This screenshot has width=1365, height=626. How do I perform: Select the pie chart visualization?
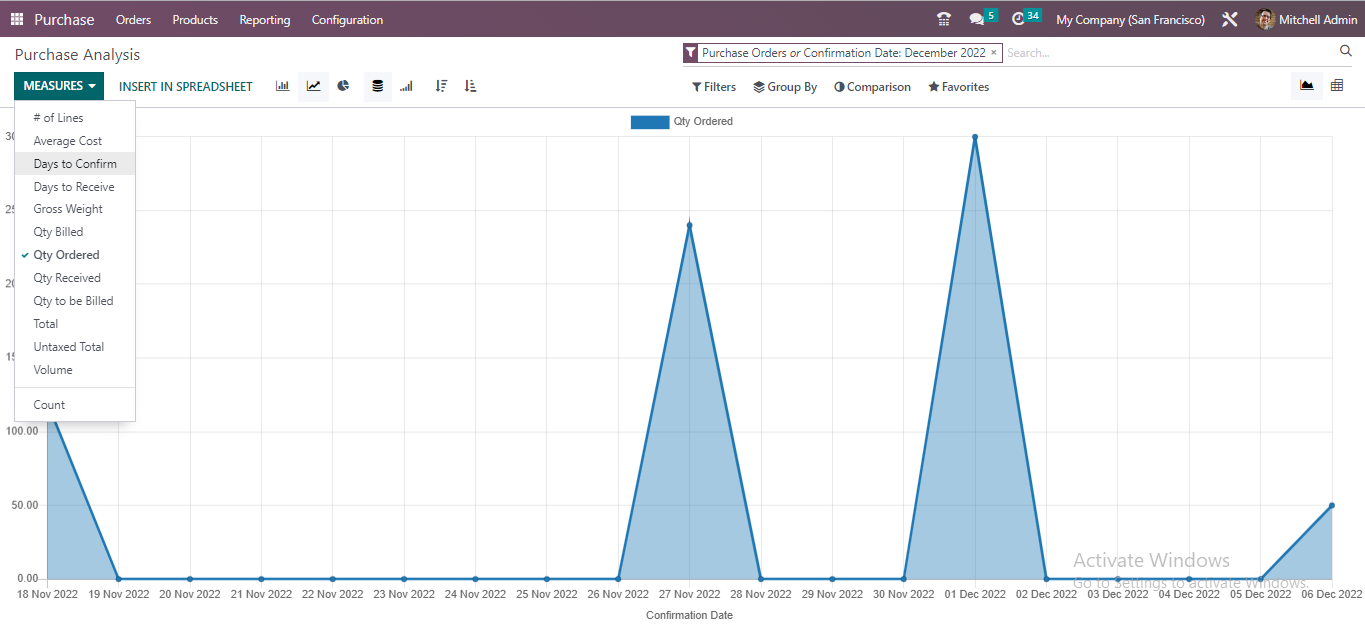343,86
